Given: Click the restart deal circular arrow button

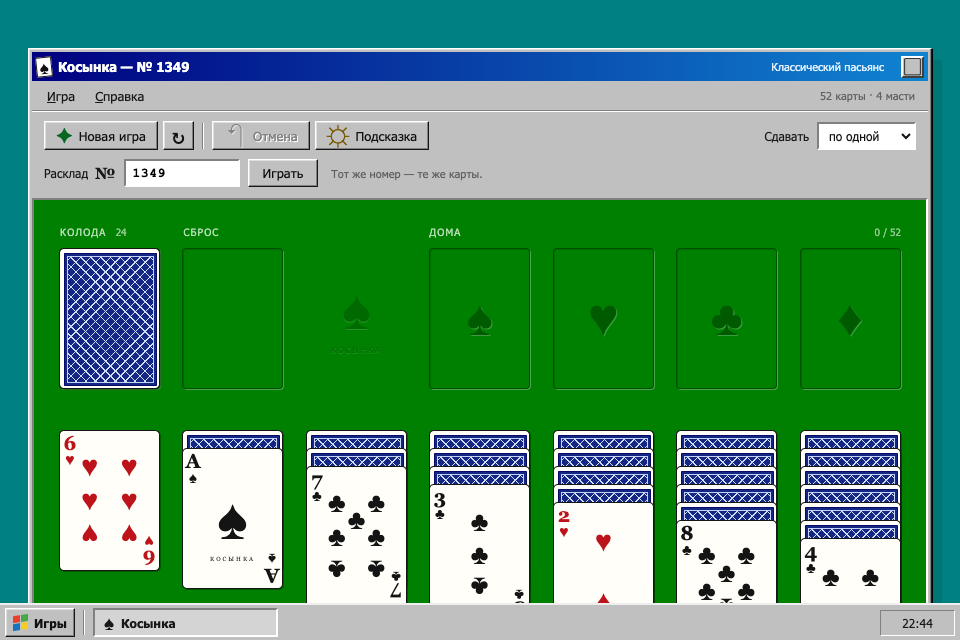Looking at the screenshot, I should click(178, 137).
